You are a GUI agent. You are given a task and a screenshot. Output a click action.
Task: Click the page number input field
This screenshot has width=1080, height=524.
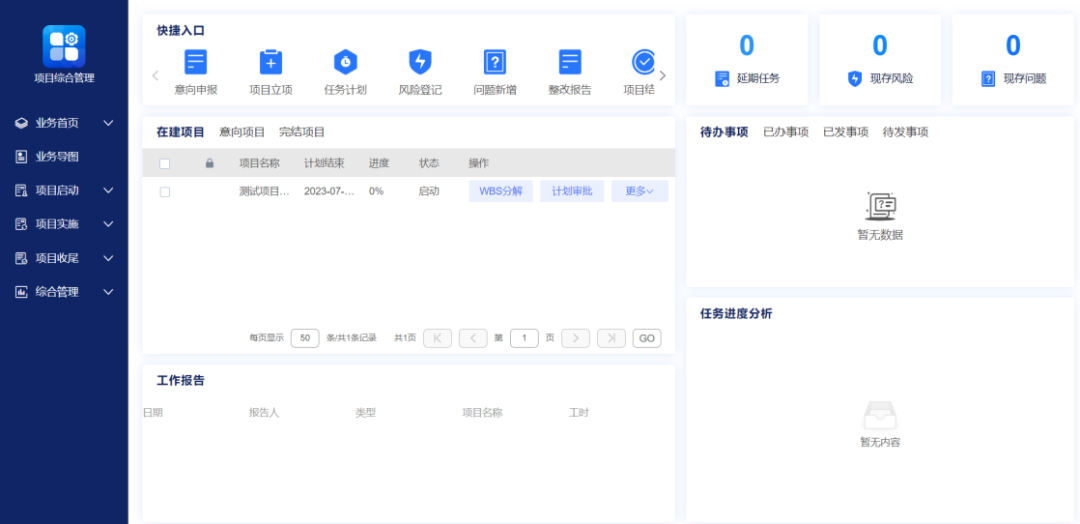point(524,338)
